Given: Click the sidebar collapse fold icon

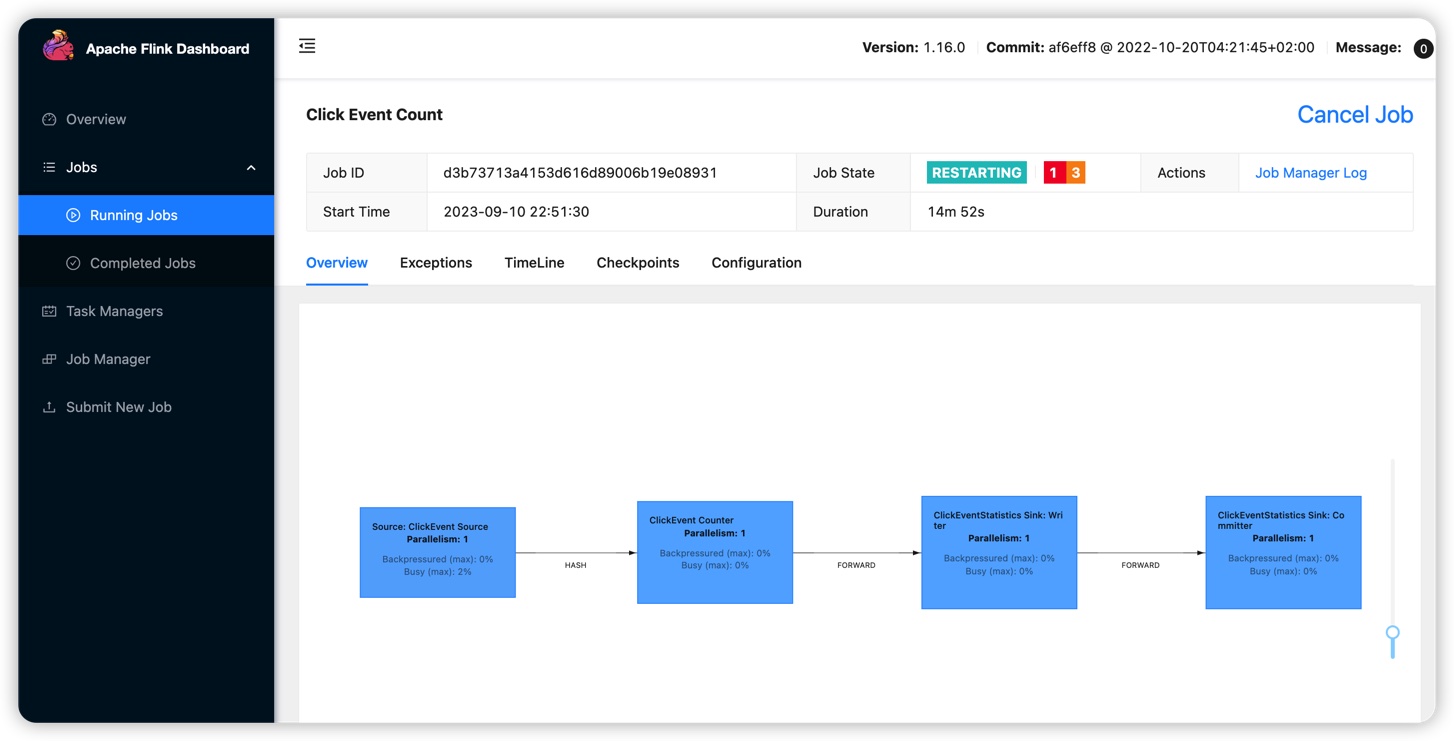Looking at the screenshot, I should coord(307,46).
